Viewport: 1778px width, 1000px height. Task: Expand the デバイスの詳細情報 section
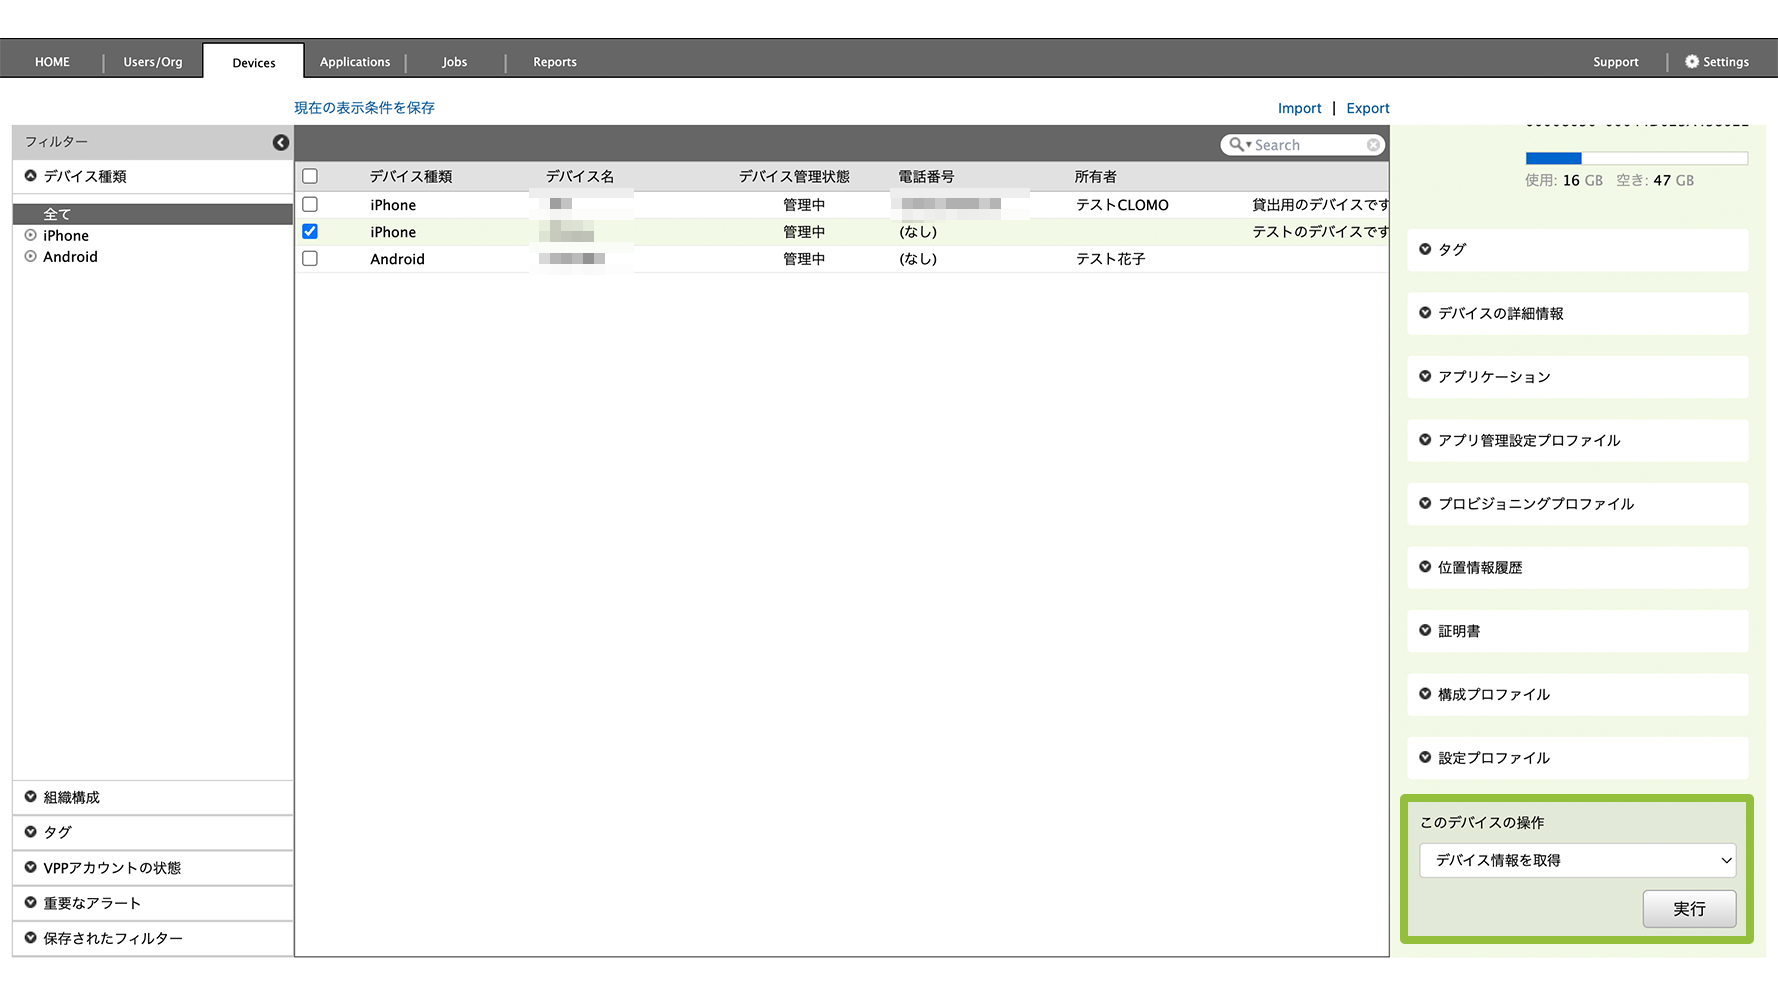coord(1500,314)
